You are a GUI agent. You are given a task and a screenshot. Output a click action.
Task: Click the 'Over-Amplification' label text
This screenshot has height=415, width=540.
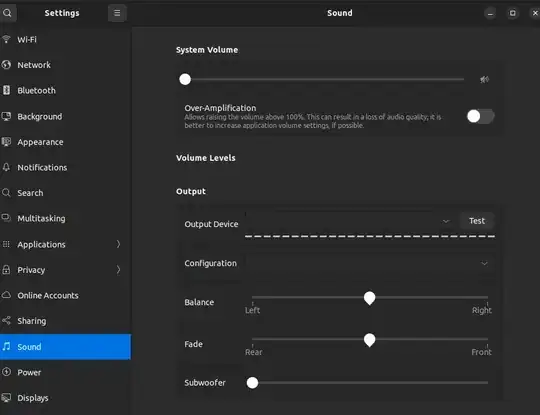220,108
